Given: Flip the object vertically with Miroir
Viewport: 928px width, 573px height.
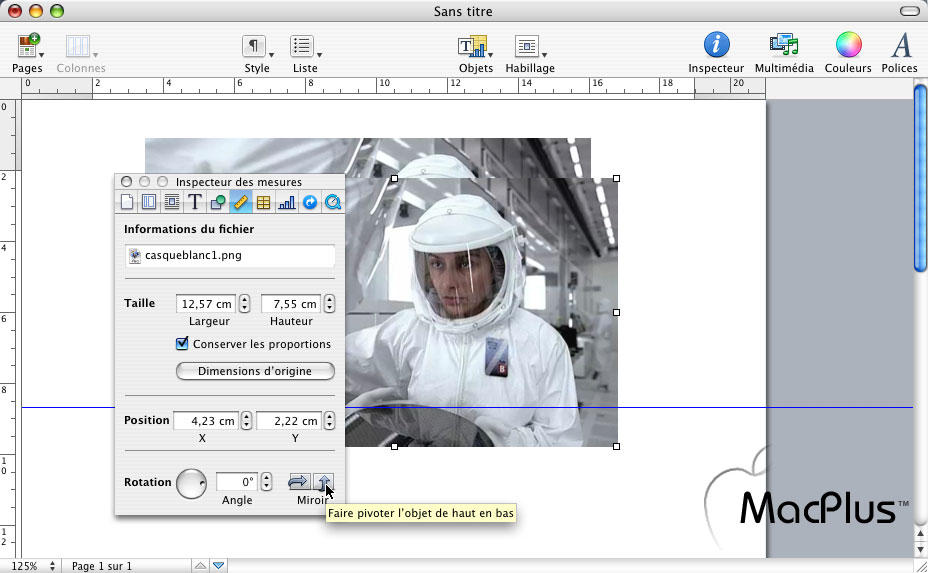Looking at the screenshot, I should coord(323,482).
